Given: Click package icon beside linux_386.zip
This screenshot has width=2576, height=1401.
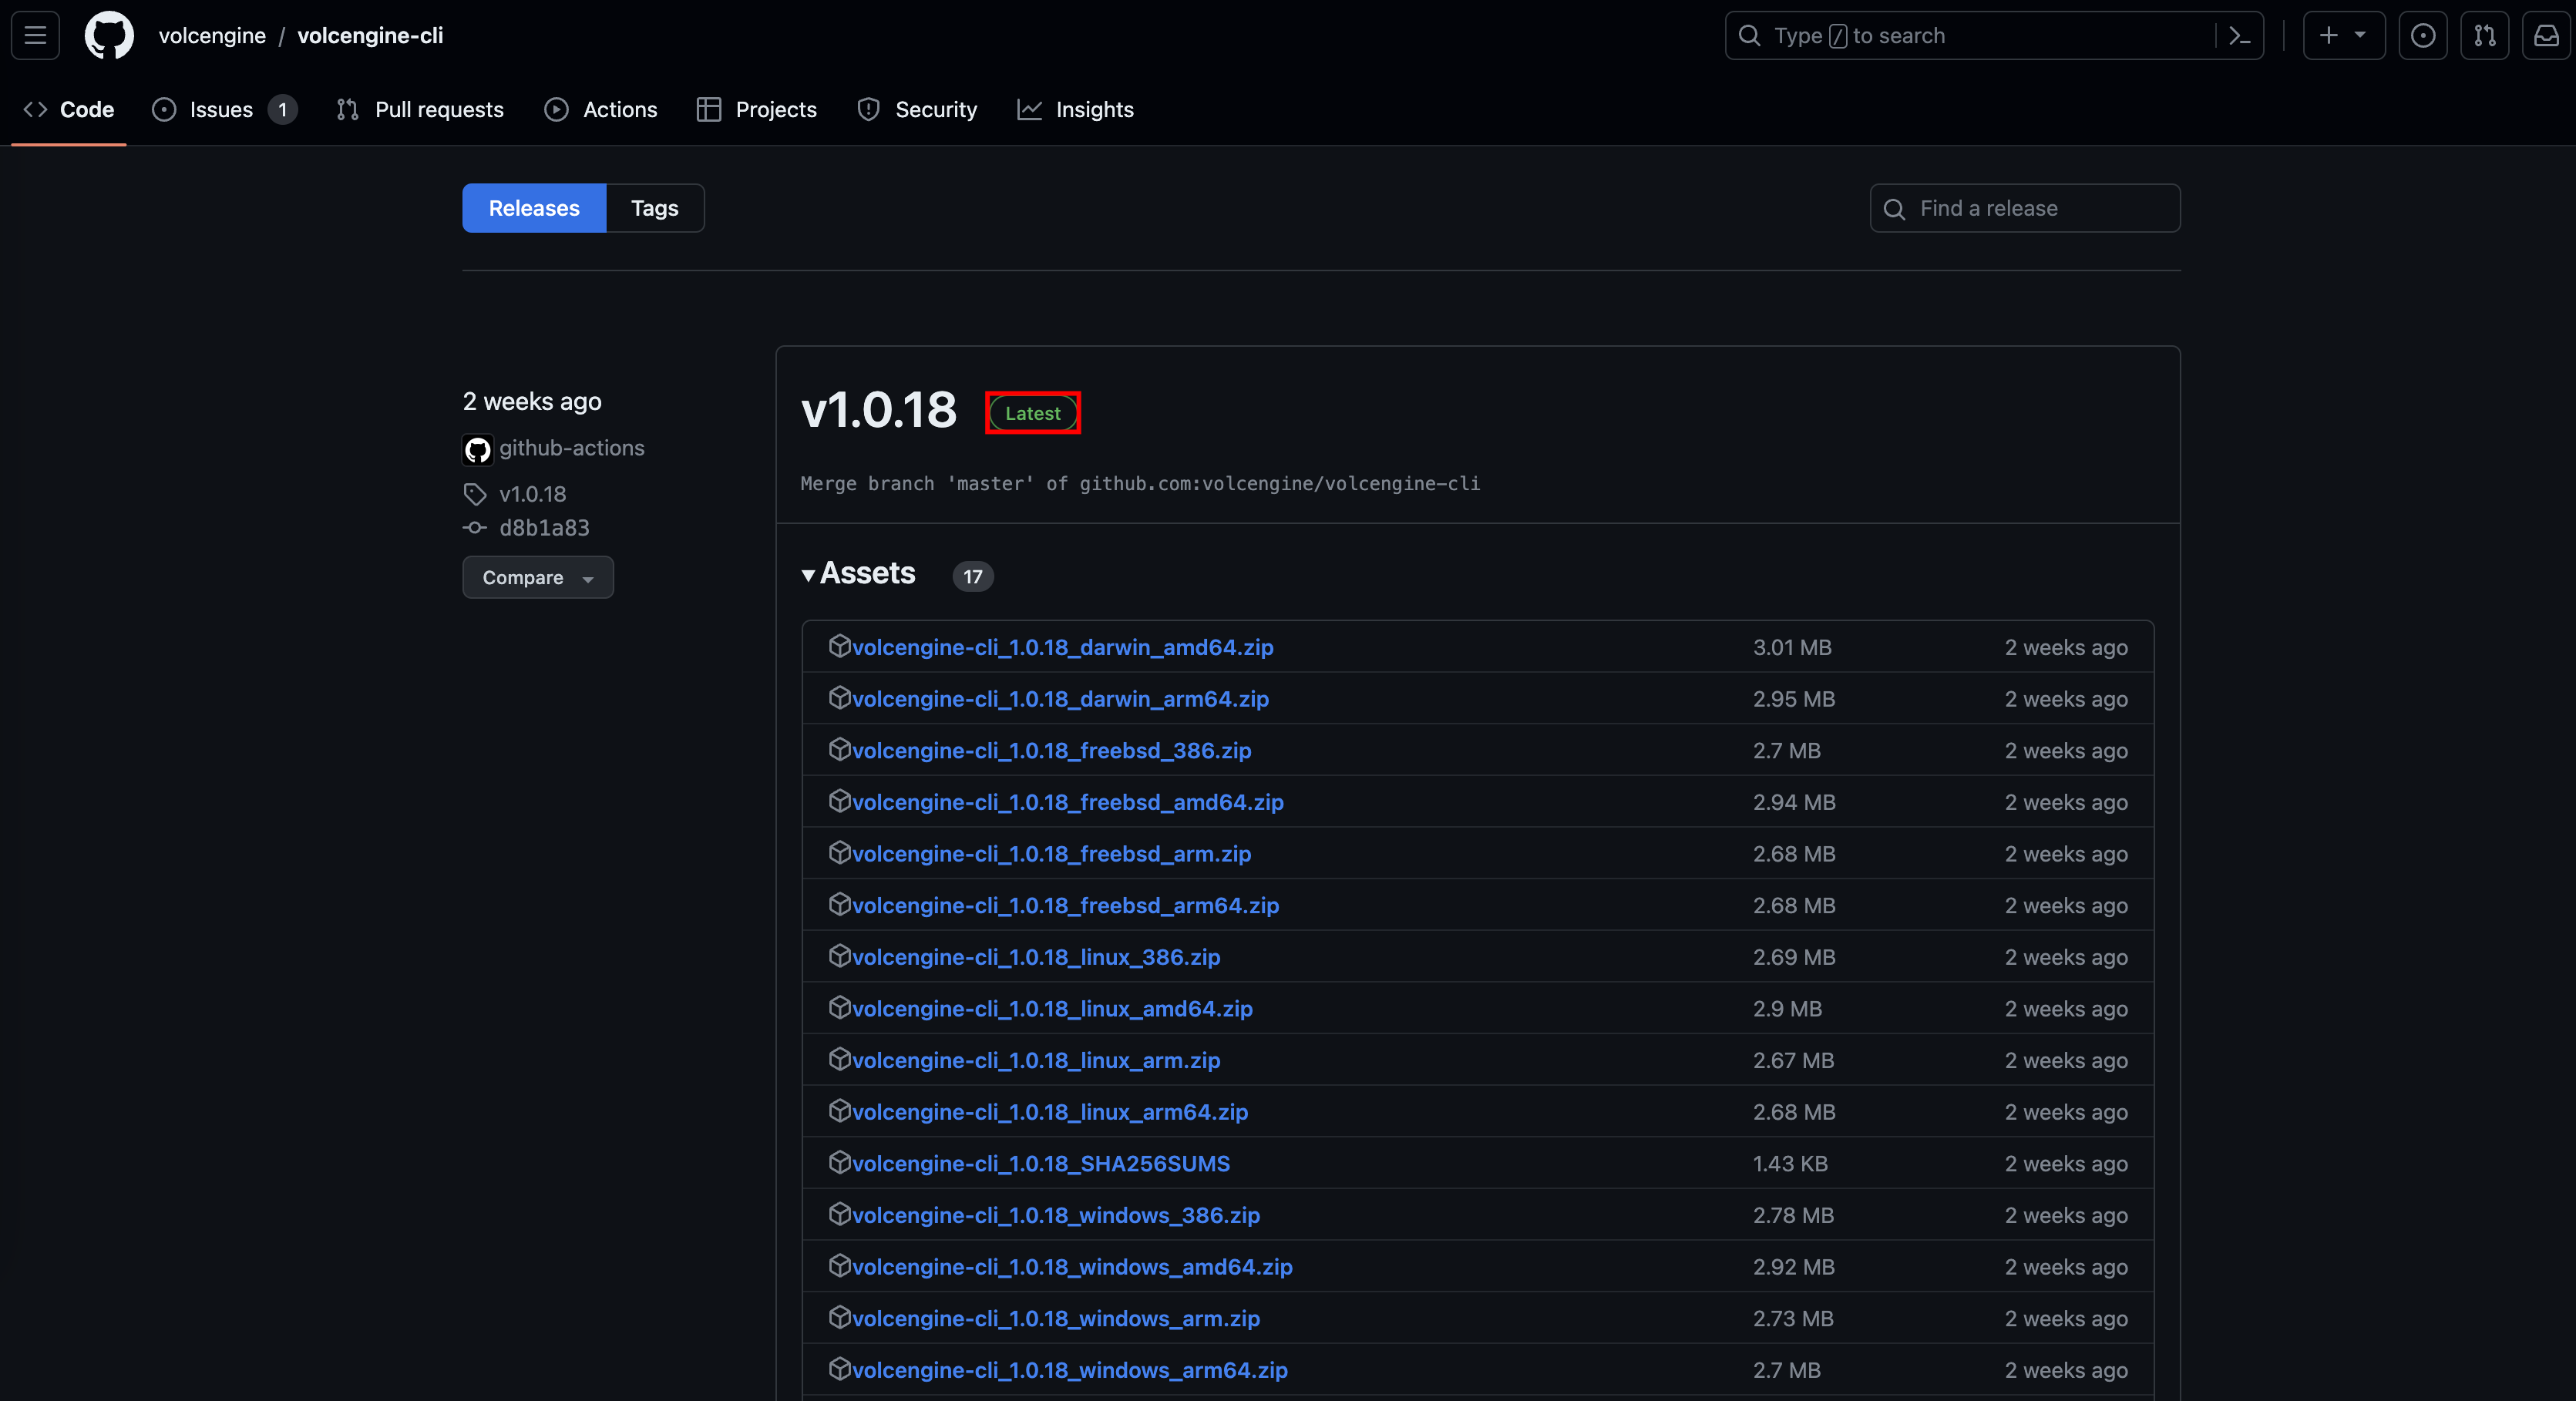Looking at the screenshot, I should (839, 956).
